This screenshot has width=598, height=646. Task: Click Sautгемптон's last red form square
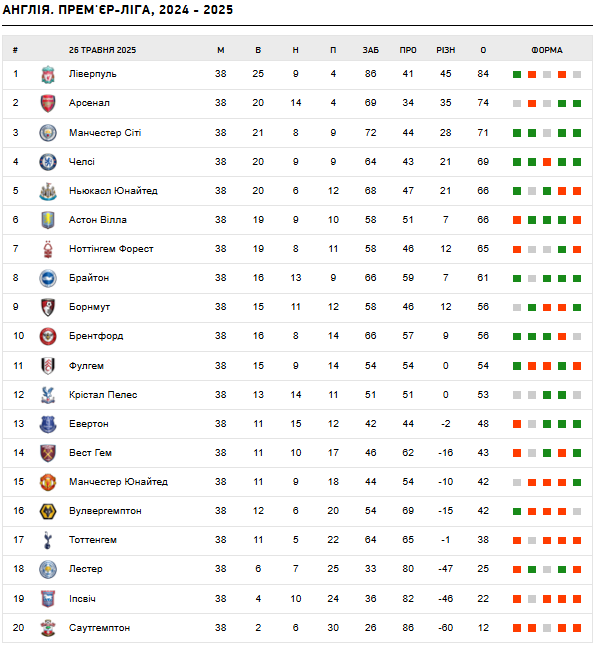(577, 628)
